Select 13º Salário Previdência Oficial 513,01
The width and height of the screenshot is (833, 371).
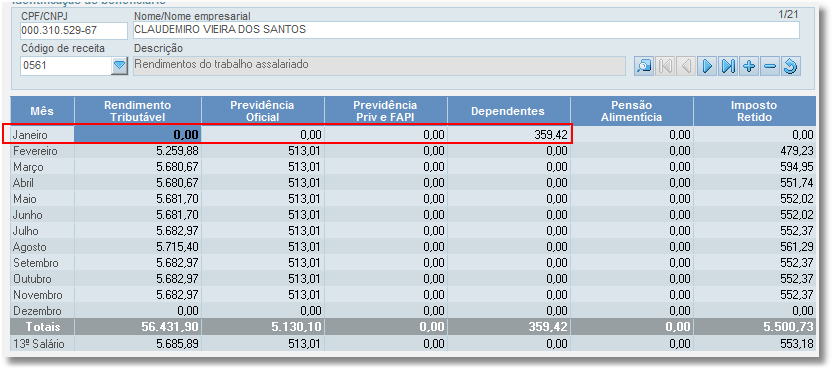click(263, 343)
